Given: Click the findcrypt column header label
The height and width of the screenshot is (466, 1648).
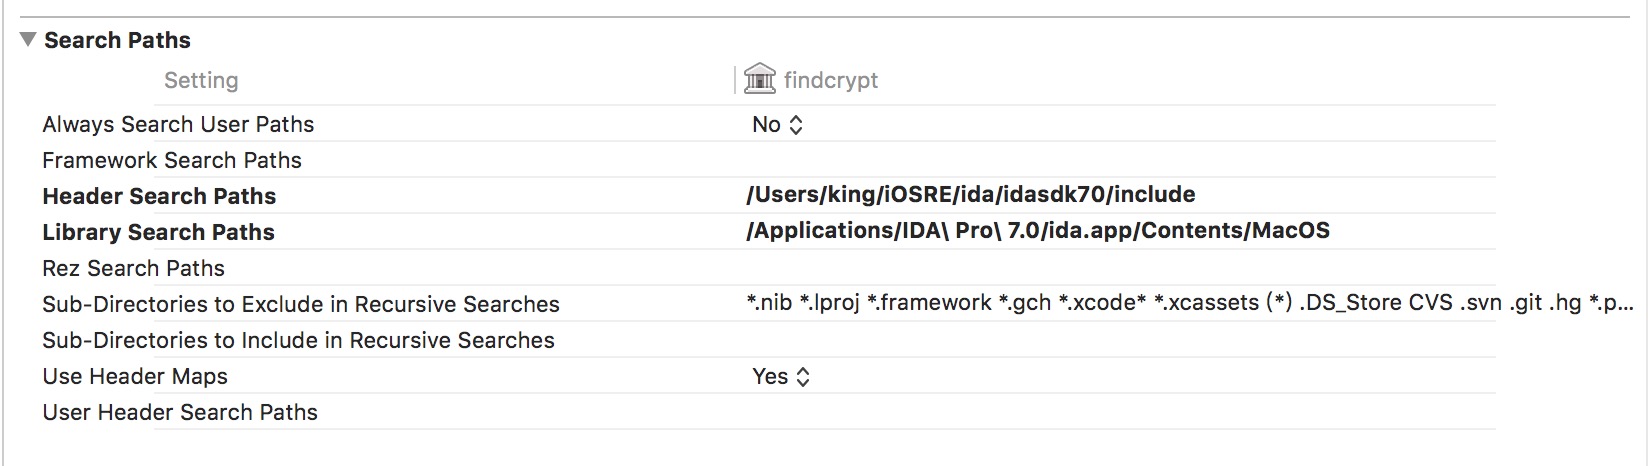Looking at the screenshot, I should coord(830,80).
